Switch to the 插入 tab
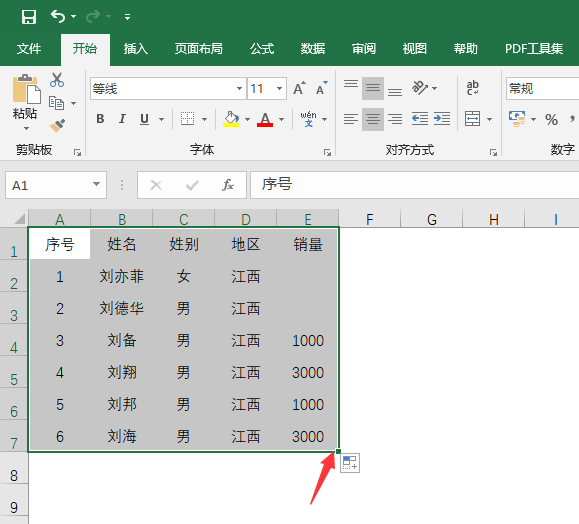Viewport: 579px width, 524px height. click(x=136, y=49)
